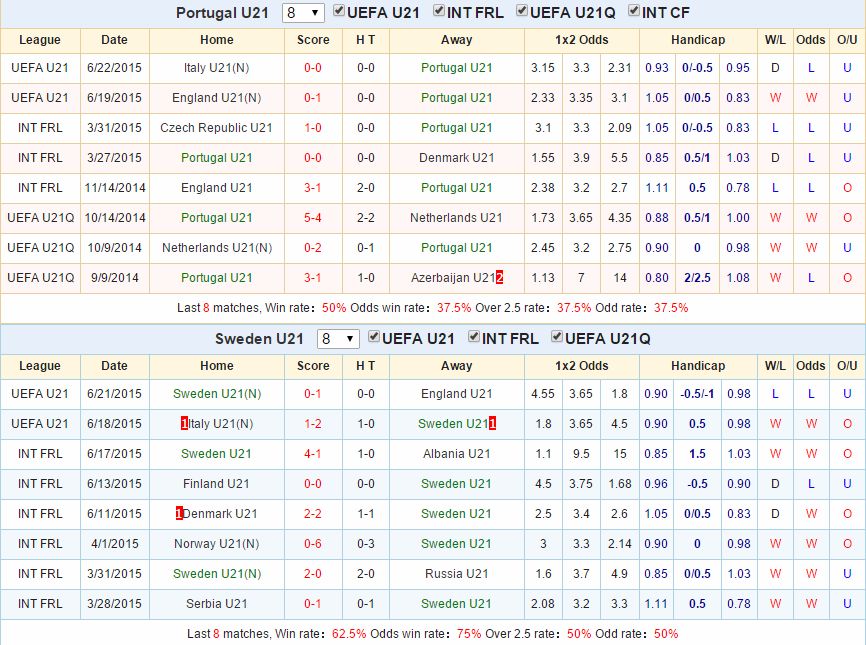Click the 0-3 half-time score in Norway match
The image size is (866, 645).
click(x=366, y=544)
